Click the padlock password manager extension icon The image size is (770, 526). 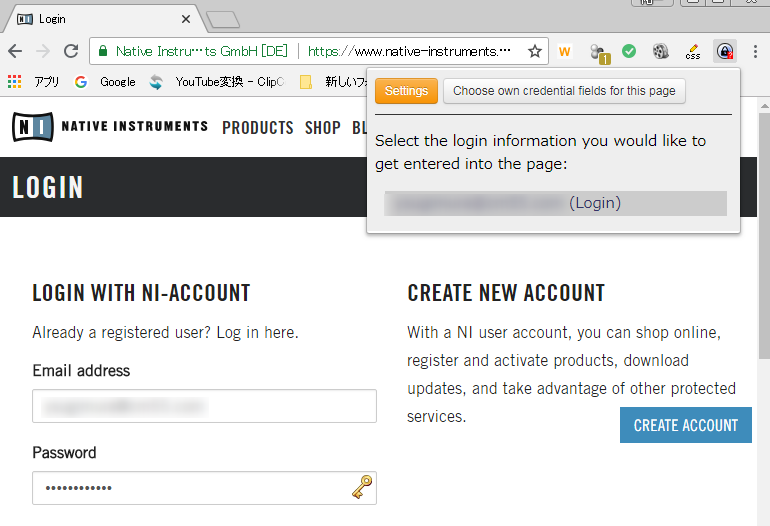pyautogui.click(x=725, y=51)
